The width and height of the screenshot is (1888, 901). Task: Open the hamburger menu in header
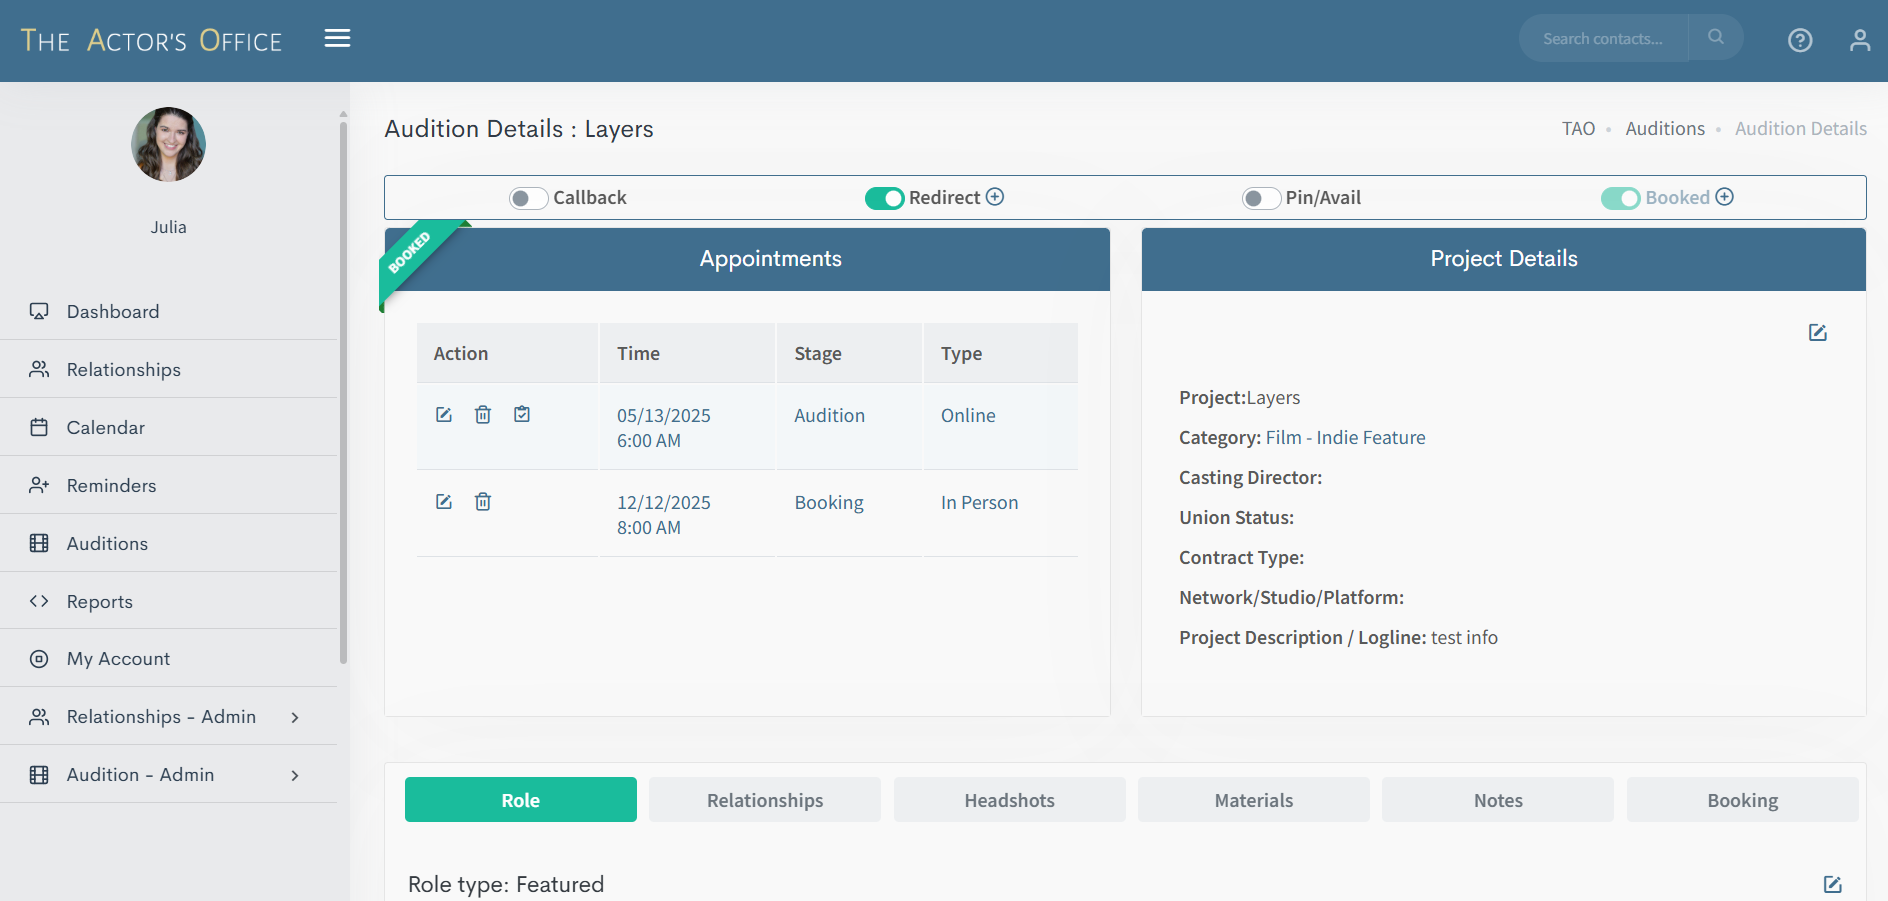337,38
